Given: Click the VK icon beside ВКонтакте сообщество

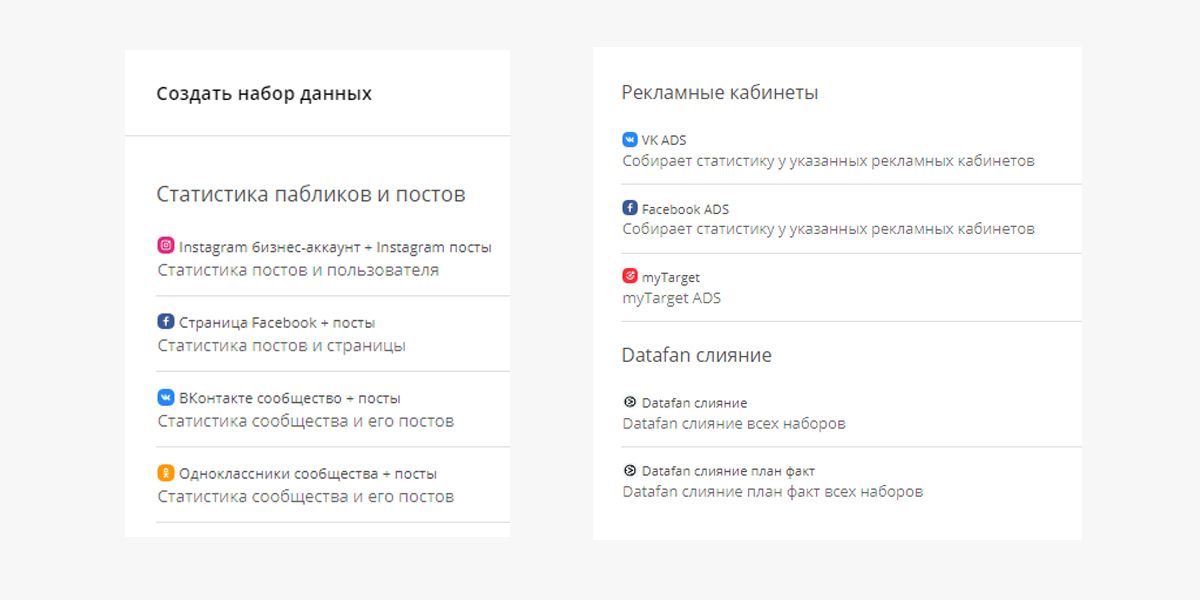Looking at the screenshot, I should click(166, 397).
